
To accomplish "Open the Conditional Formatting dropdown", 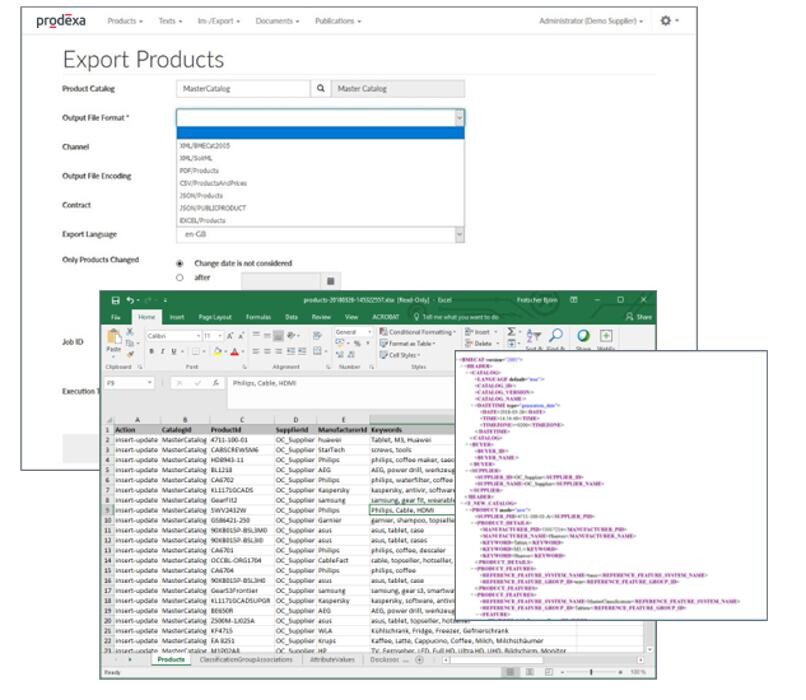I will coord(420,331).
